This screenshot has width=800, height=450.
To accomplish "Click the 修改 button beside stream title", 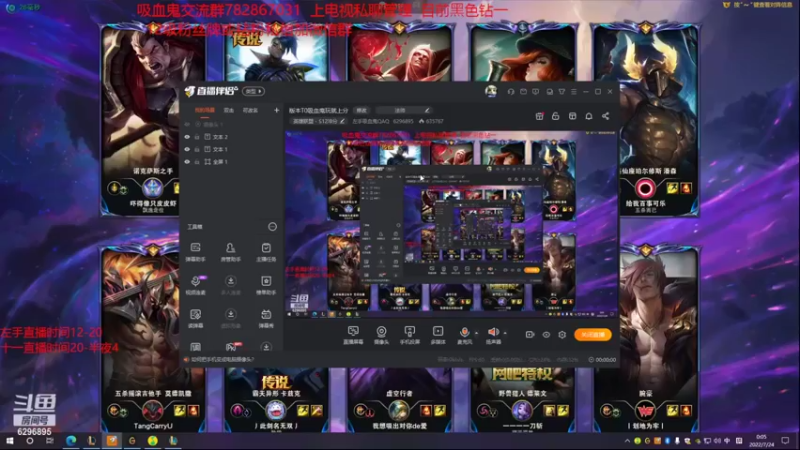I will [x=361, y=110].
